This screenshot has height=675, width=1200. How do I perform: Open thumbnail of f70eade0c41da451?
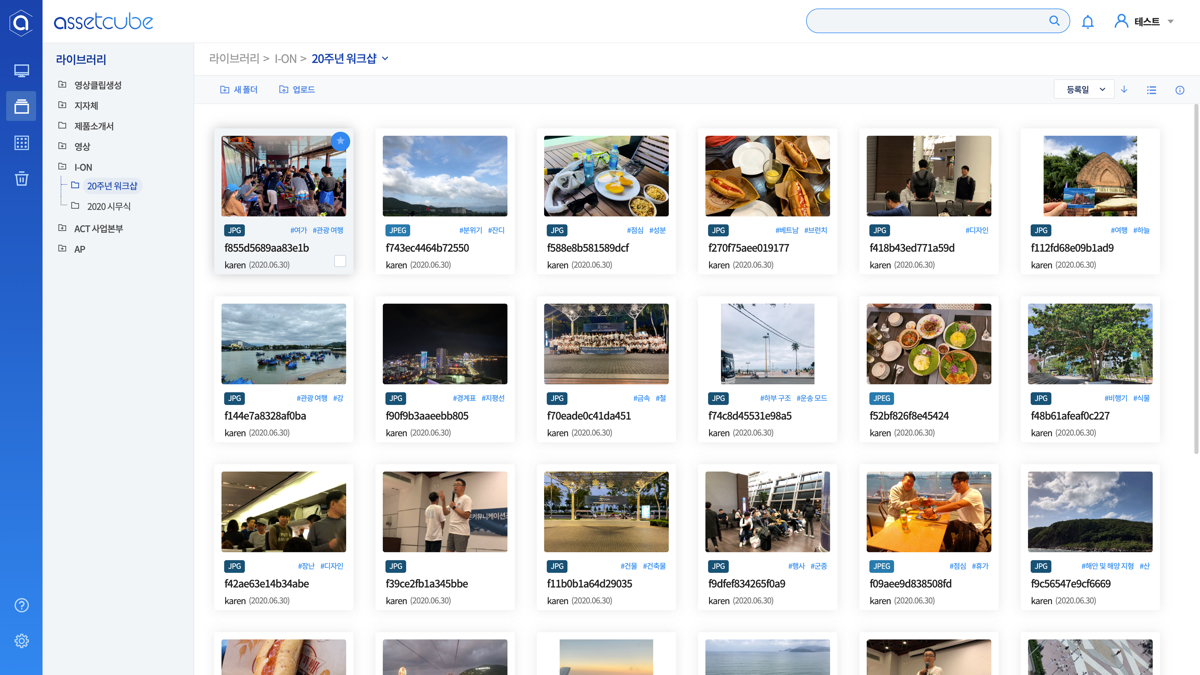[x=606, y=344]
